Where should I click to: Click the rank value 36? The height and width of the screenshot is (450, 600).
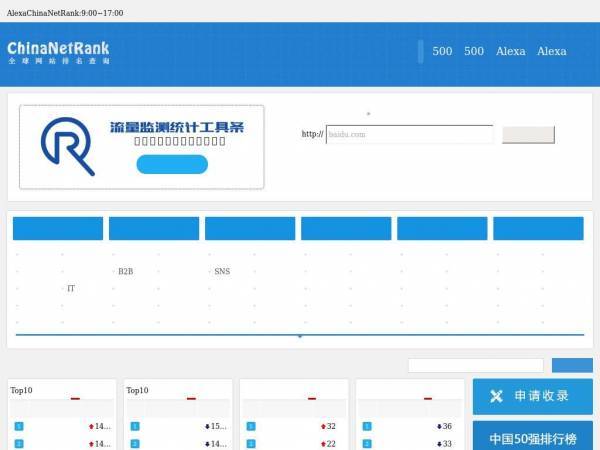click(447, 426)
